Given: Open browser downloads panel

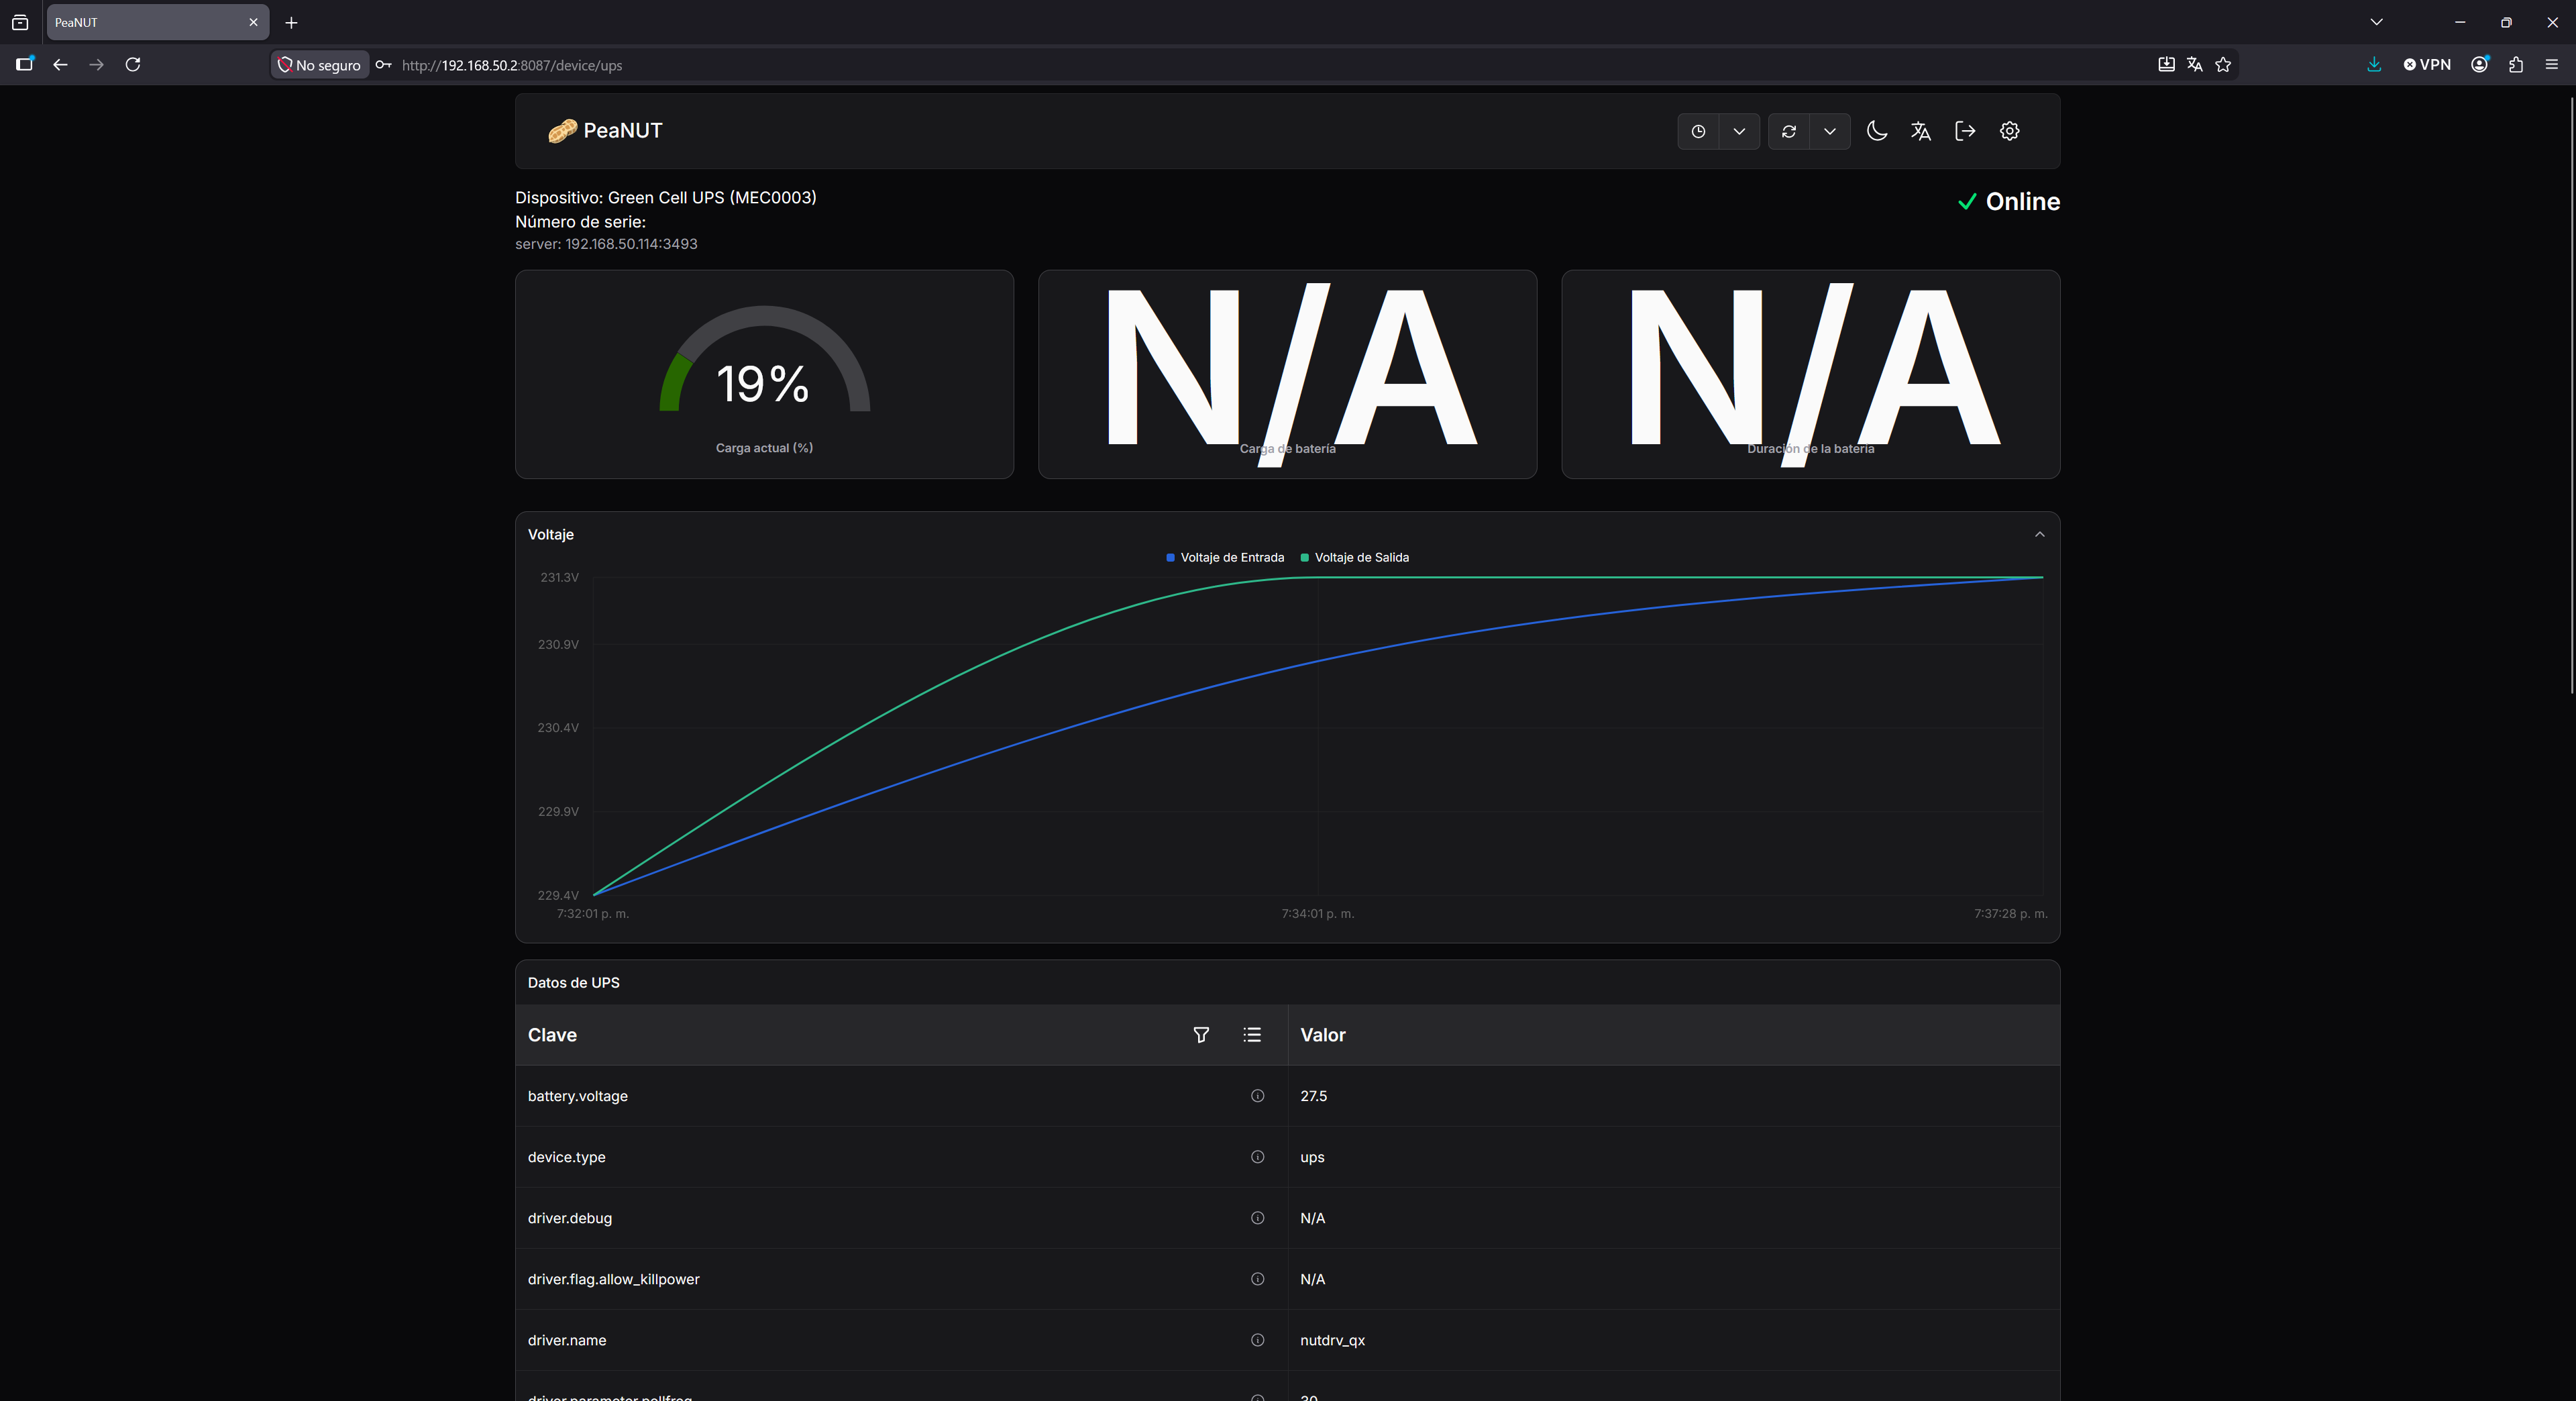Looking at the screenshot, I should point(2374,65).
